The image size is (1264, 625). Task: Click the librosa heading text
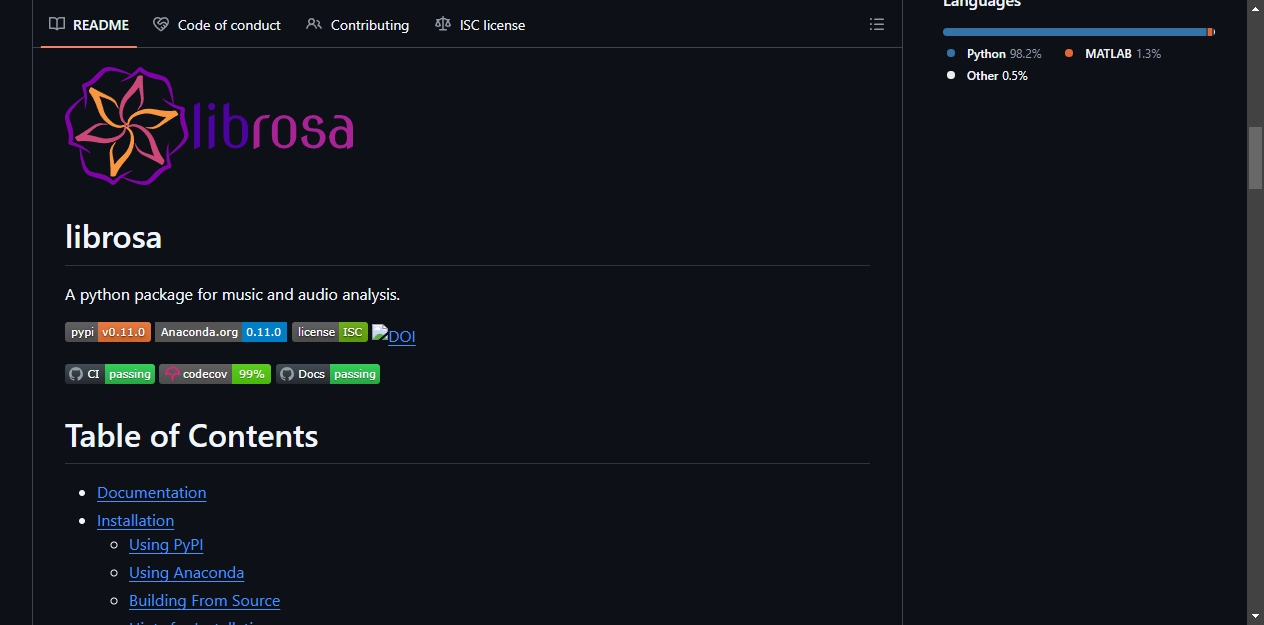click(113, 237)
